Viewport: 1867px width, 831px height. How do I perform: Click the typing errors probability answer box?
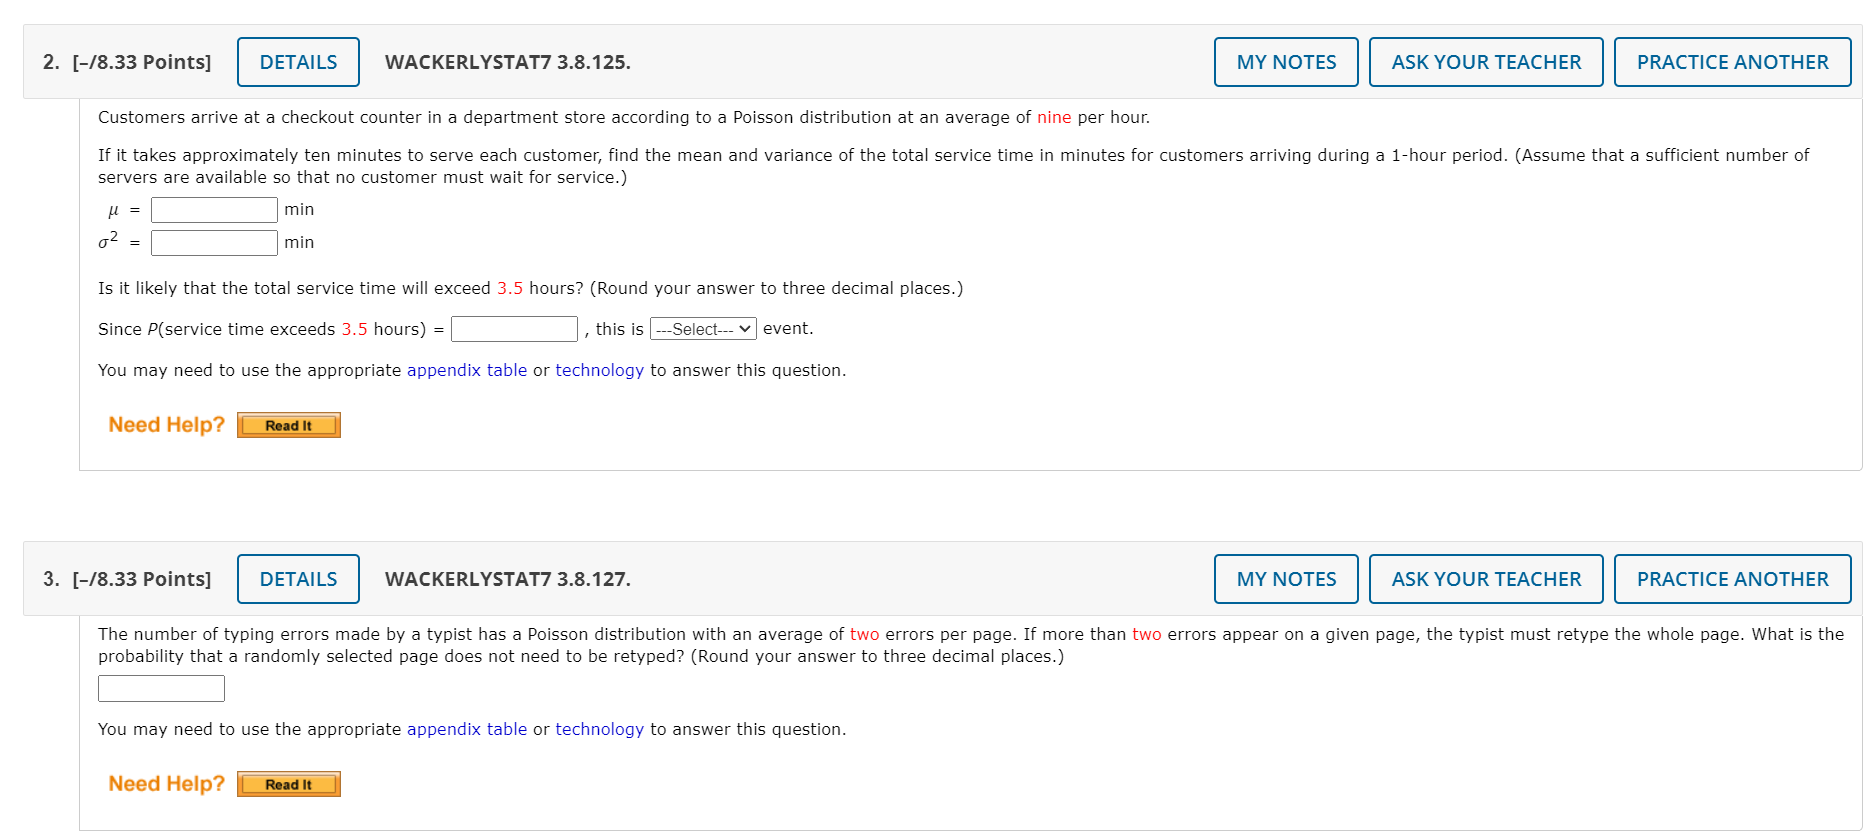[161, 688]
